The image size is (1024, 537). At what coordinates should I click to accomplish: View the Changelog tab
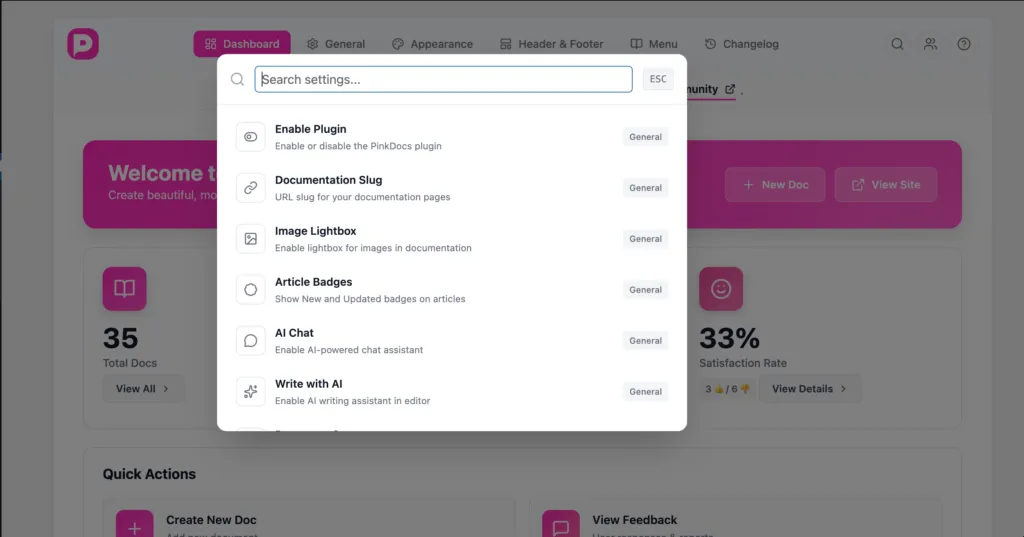(742, 44)
